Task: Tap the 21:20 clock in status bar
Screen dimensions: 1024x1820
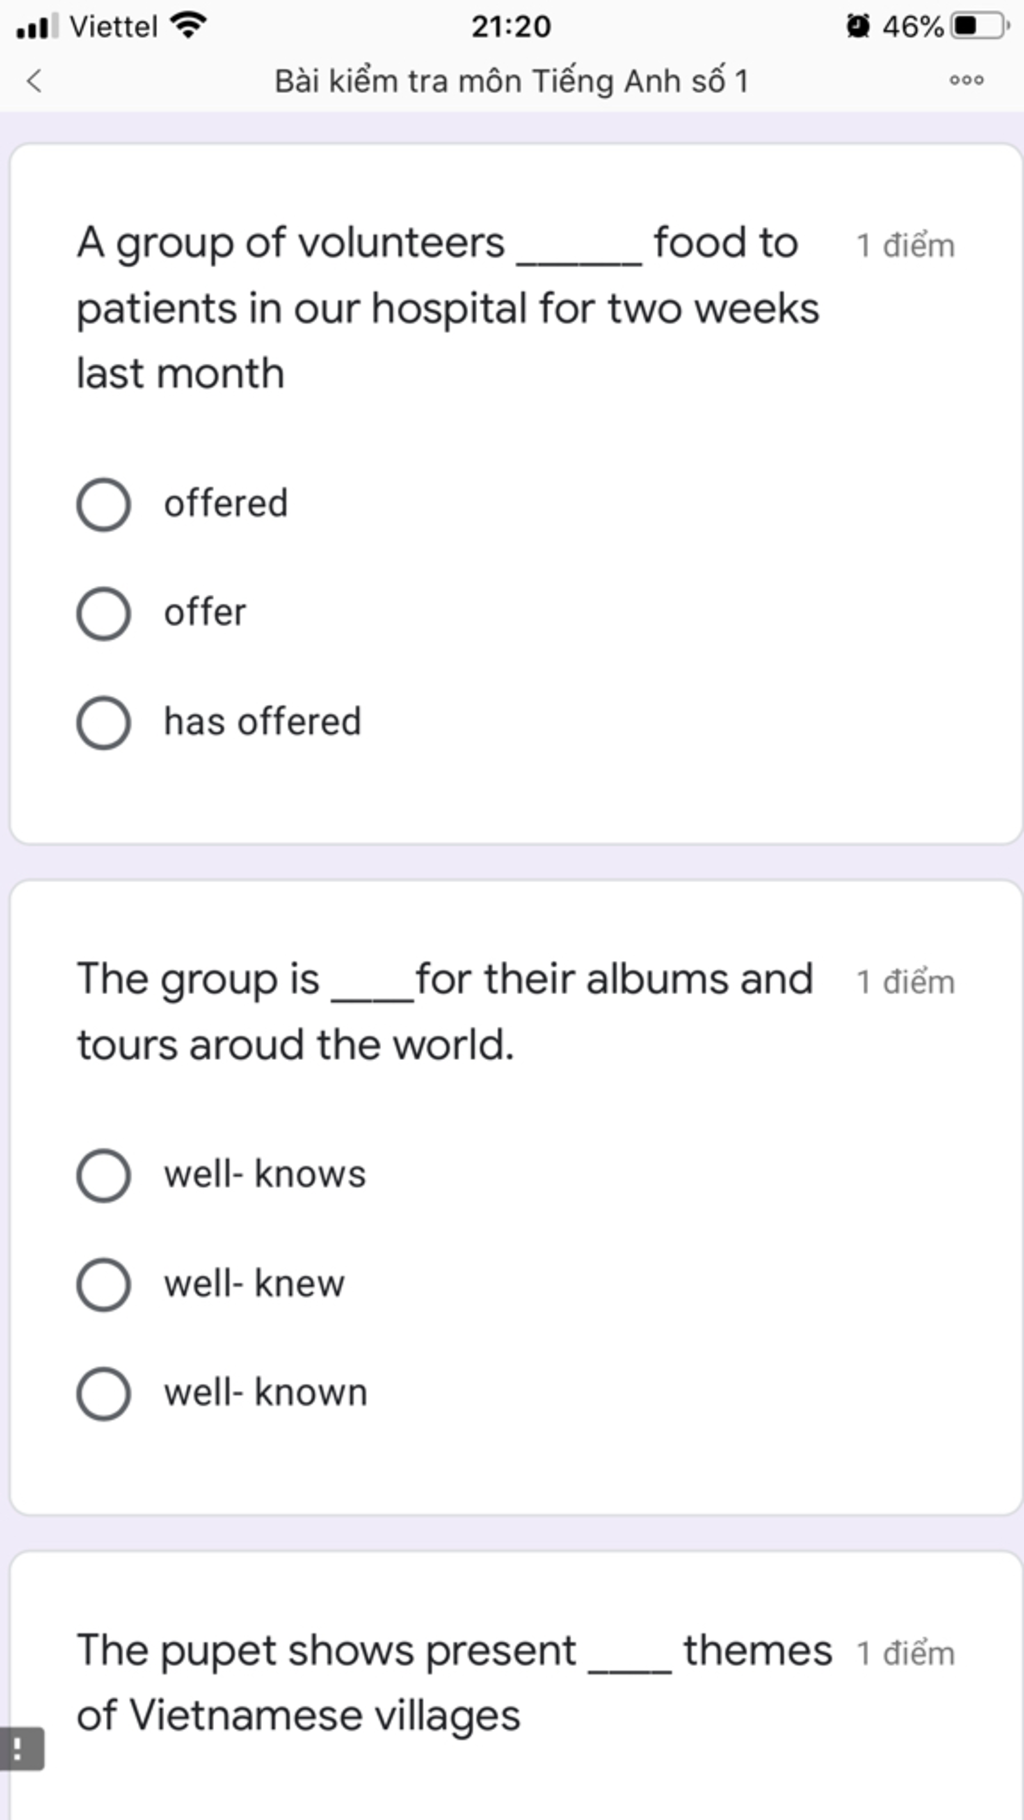Action: 511,26
